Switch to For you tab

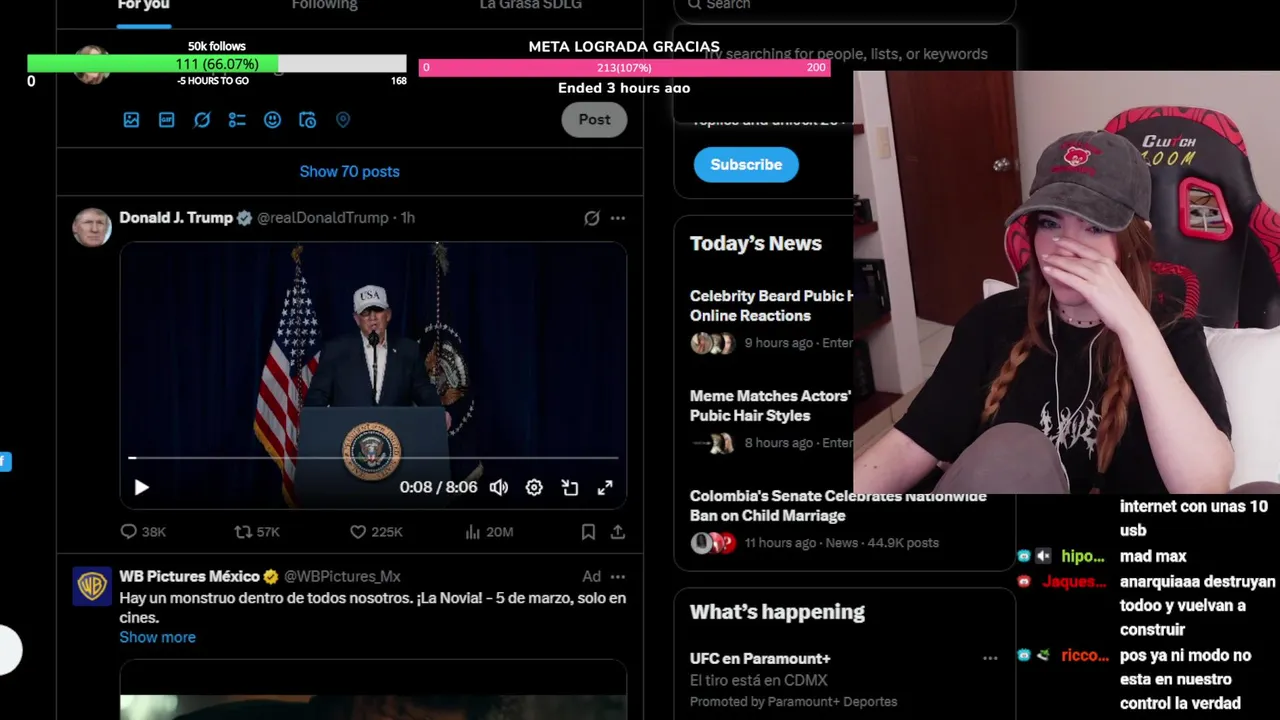click(143, 6)
